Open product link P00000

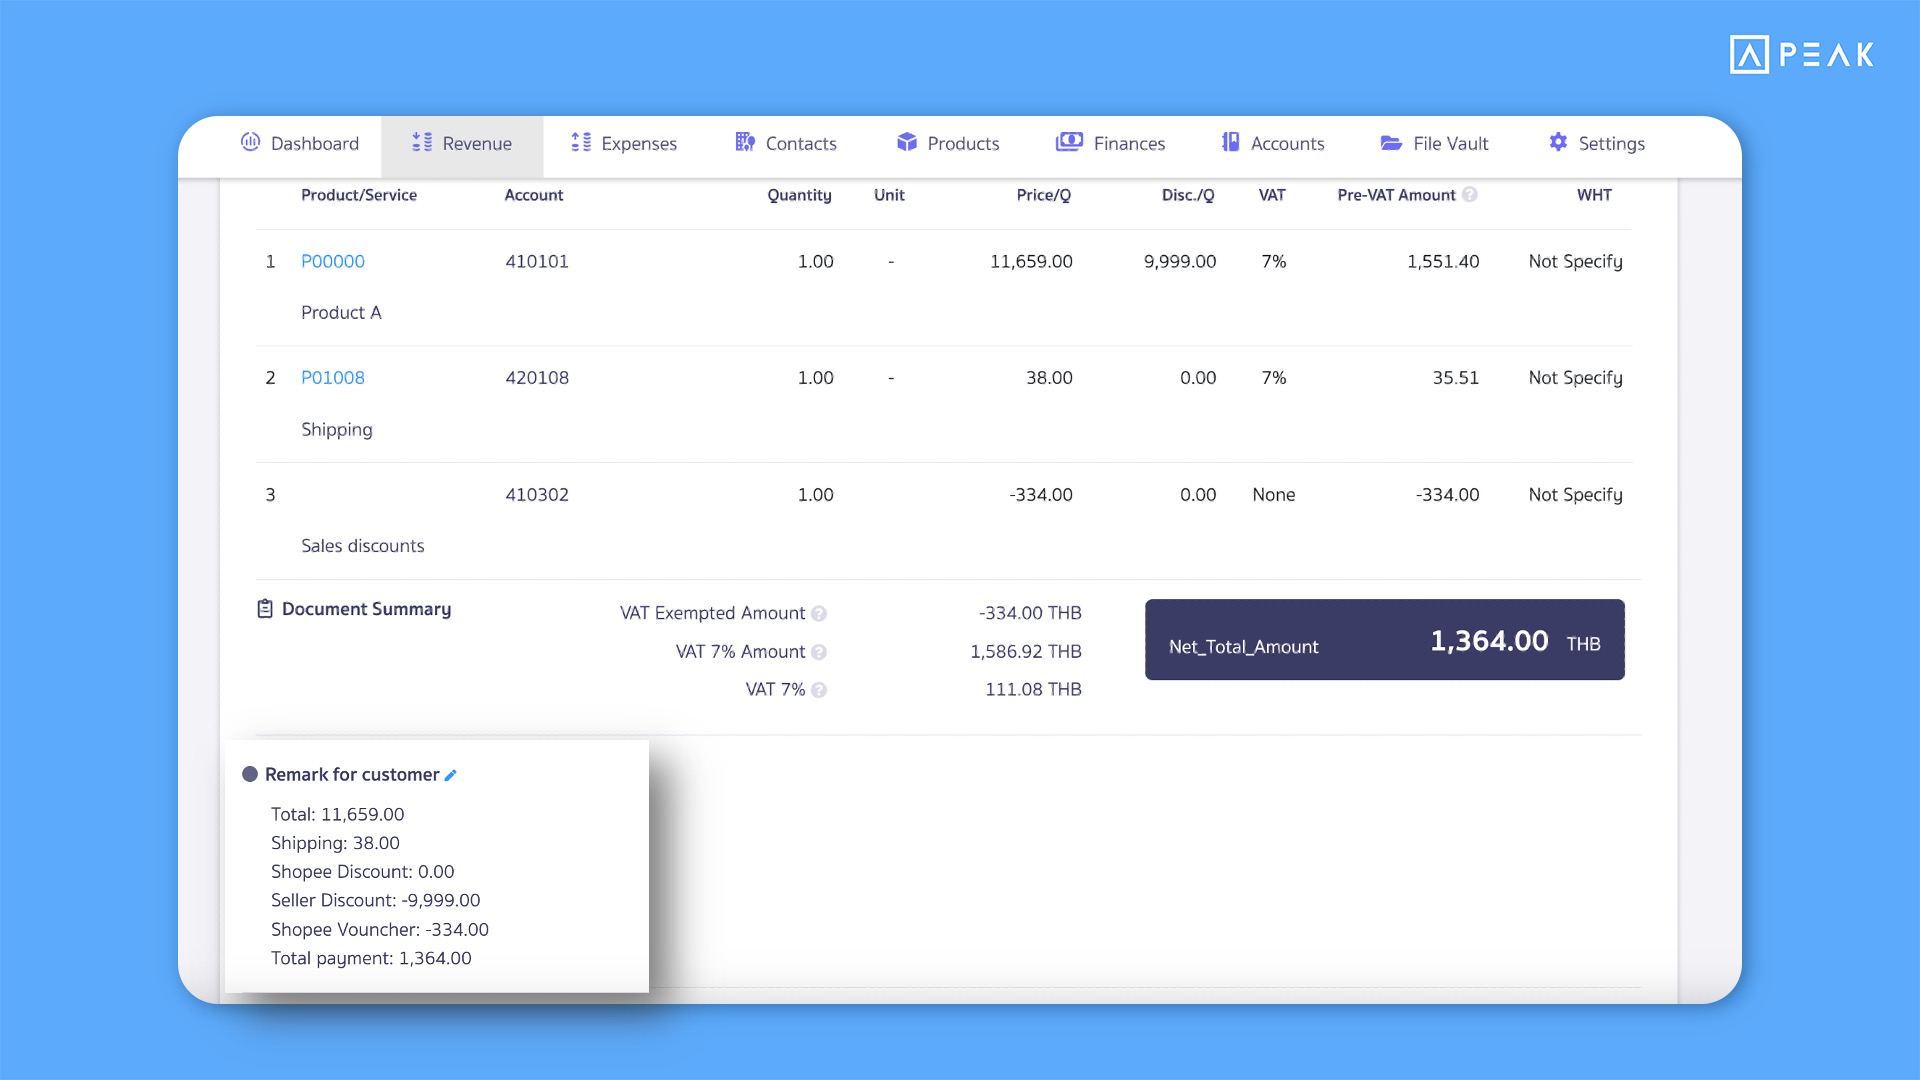[x=332, y=261]
